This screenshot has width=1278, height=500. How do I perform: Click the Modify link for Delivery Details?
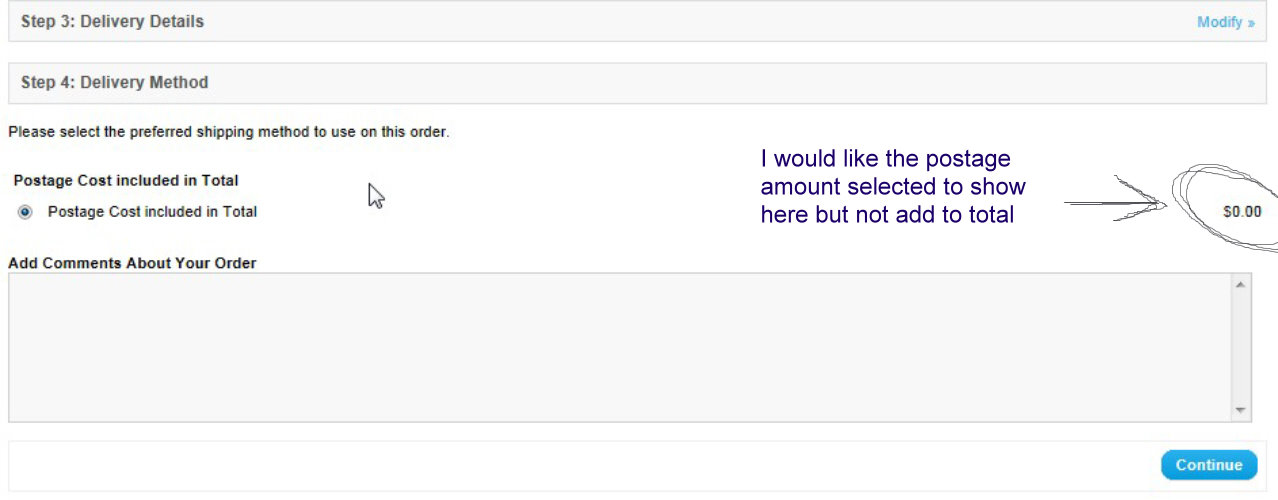pyautogui.click(x=1219, y=22)
